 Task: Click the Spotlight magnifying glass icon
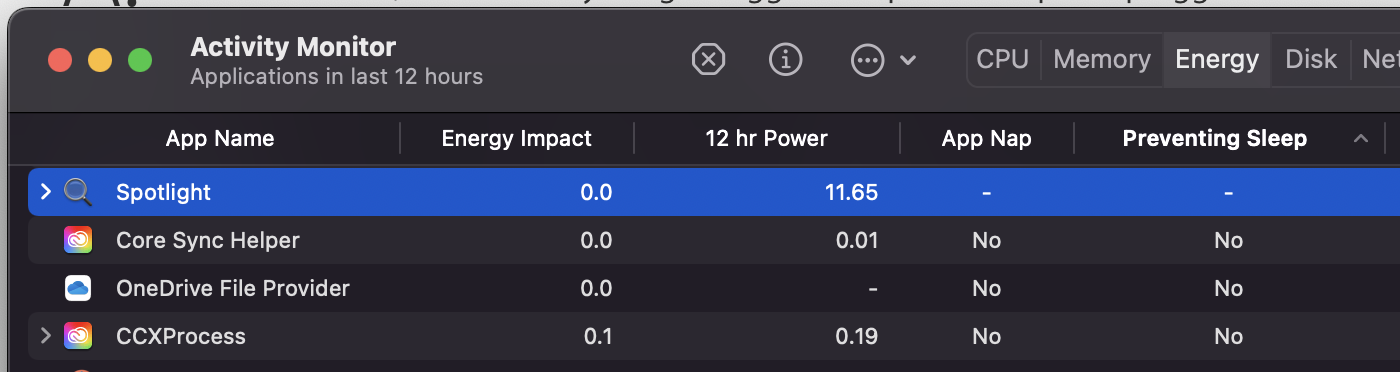click(78, 192)
